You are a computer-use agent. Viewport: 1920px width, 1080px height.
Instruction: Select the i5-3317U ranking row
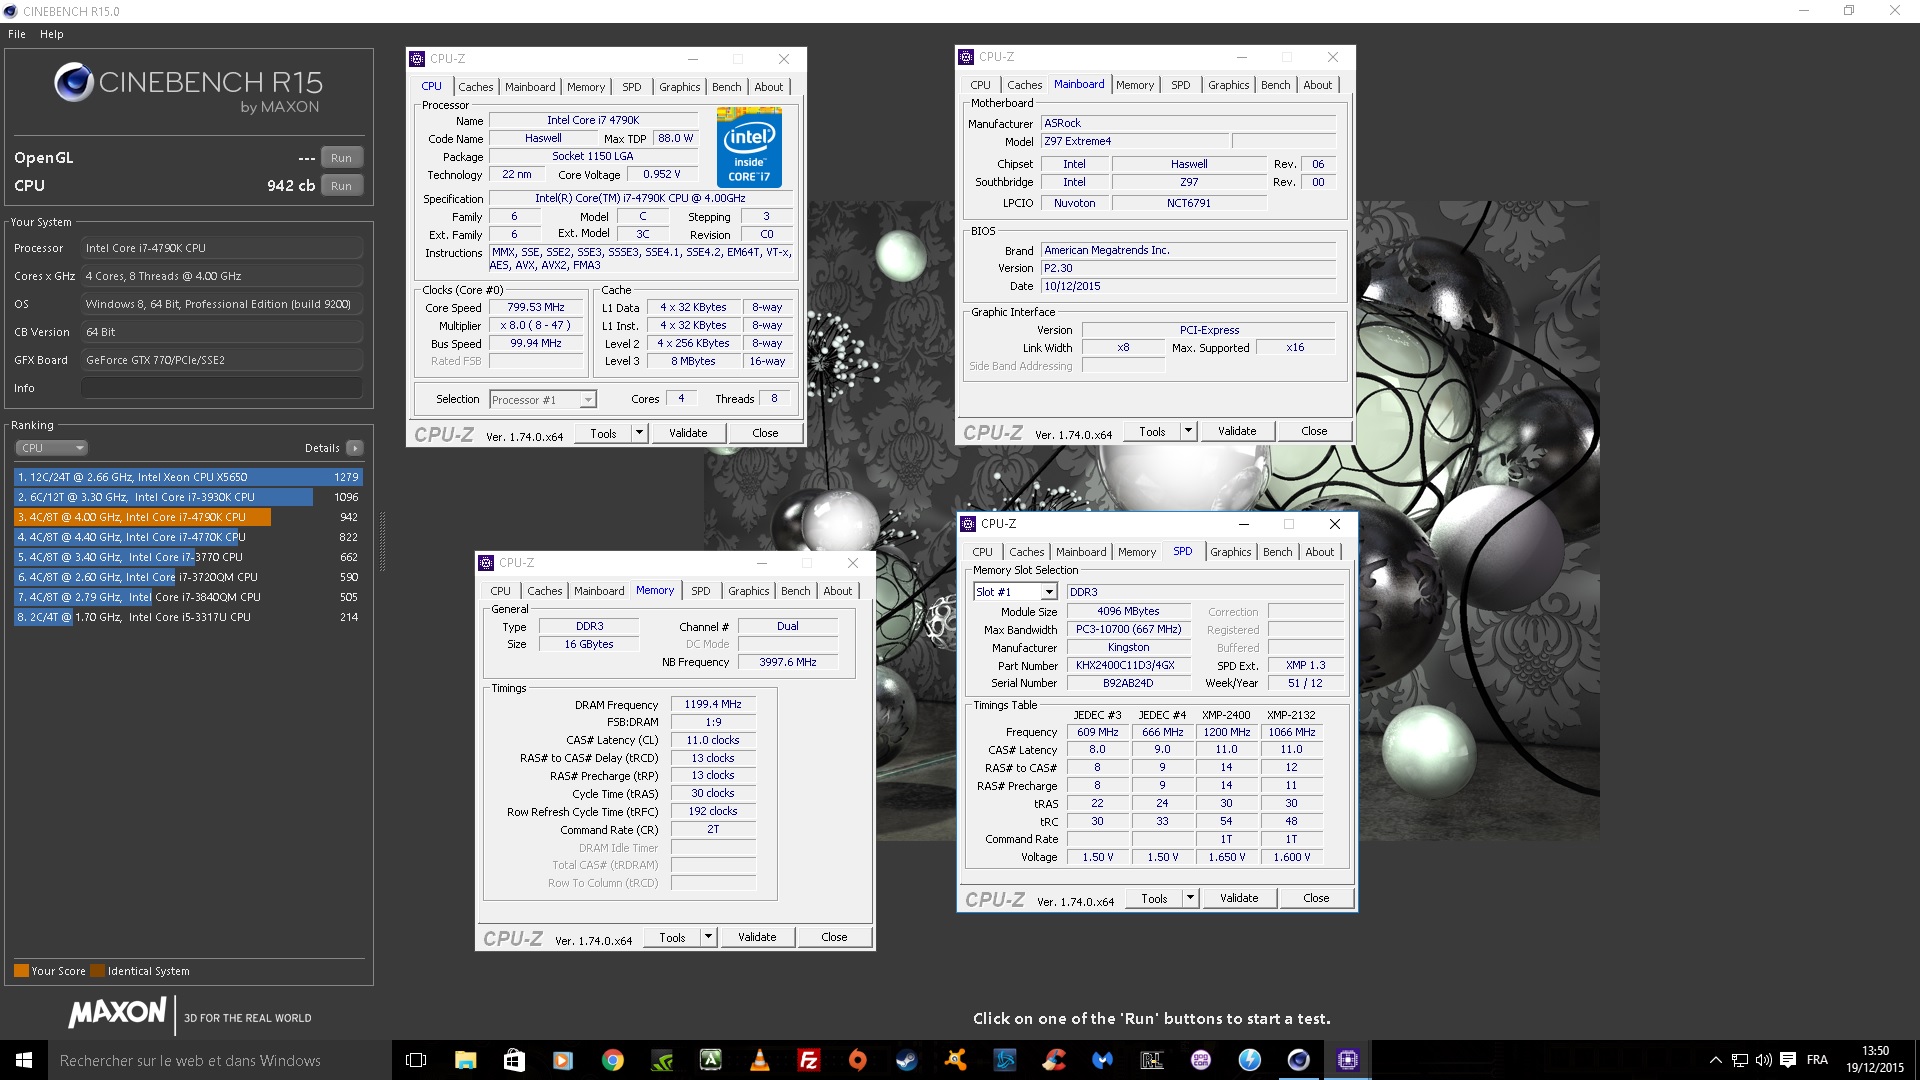tap(188, 617)
